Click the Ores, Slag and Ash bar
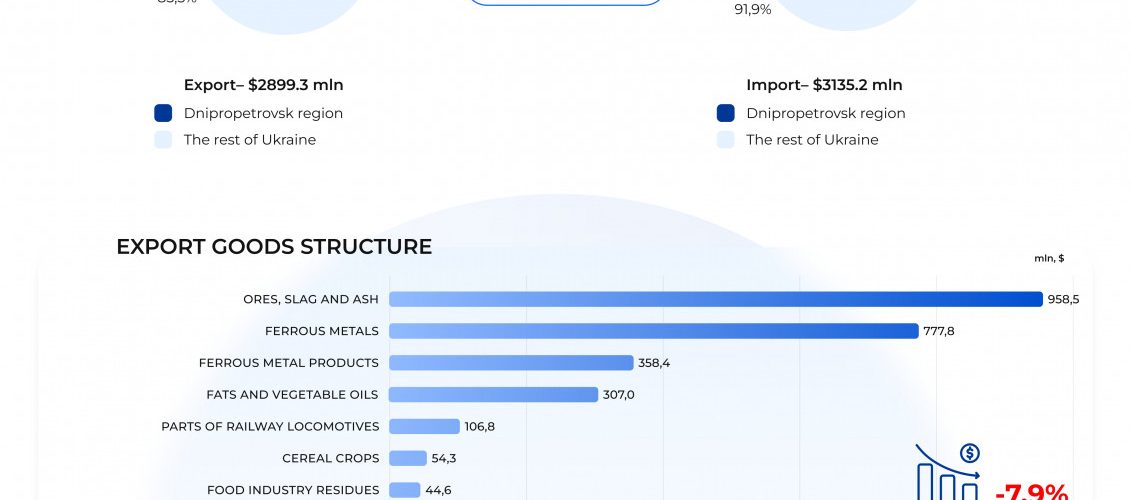The height and width of the screenshot is (500, 1131). [x=715, y=299]
